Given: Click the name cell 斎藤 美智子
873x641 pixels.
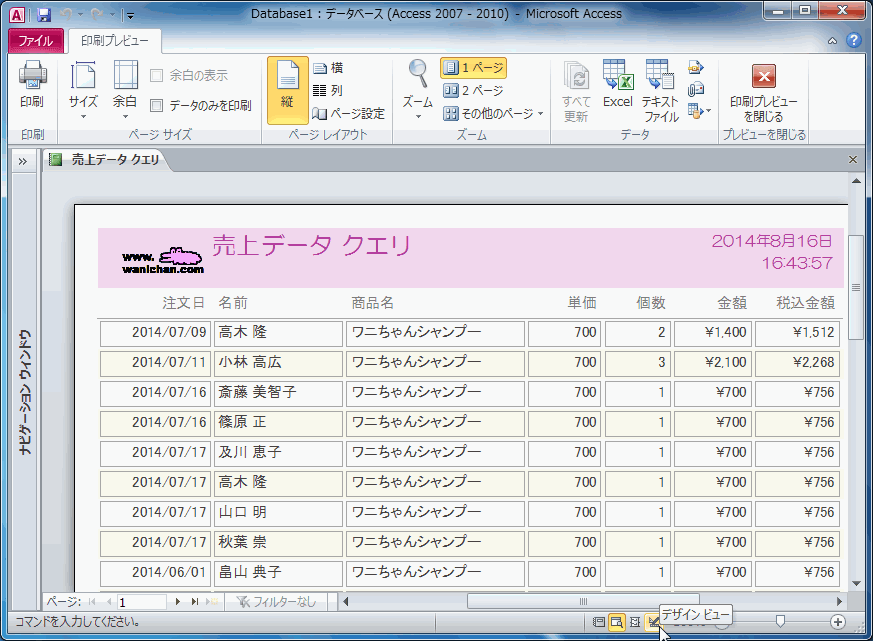Looking at the screenshot, I should pyautogui.click(x=278, y=393).
